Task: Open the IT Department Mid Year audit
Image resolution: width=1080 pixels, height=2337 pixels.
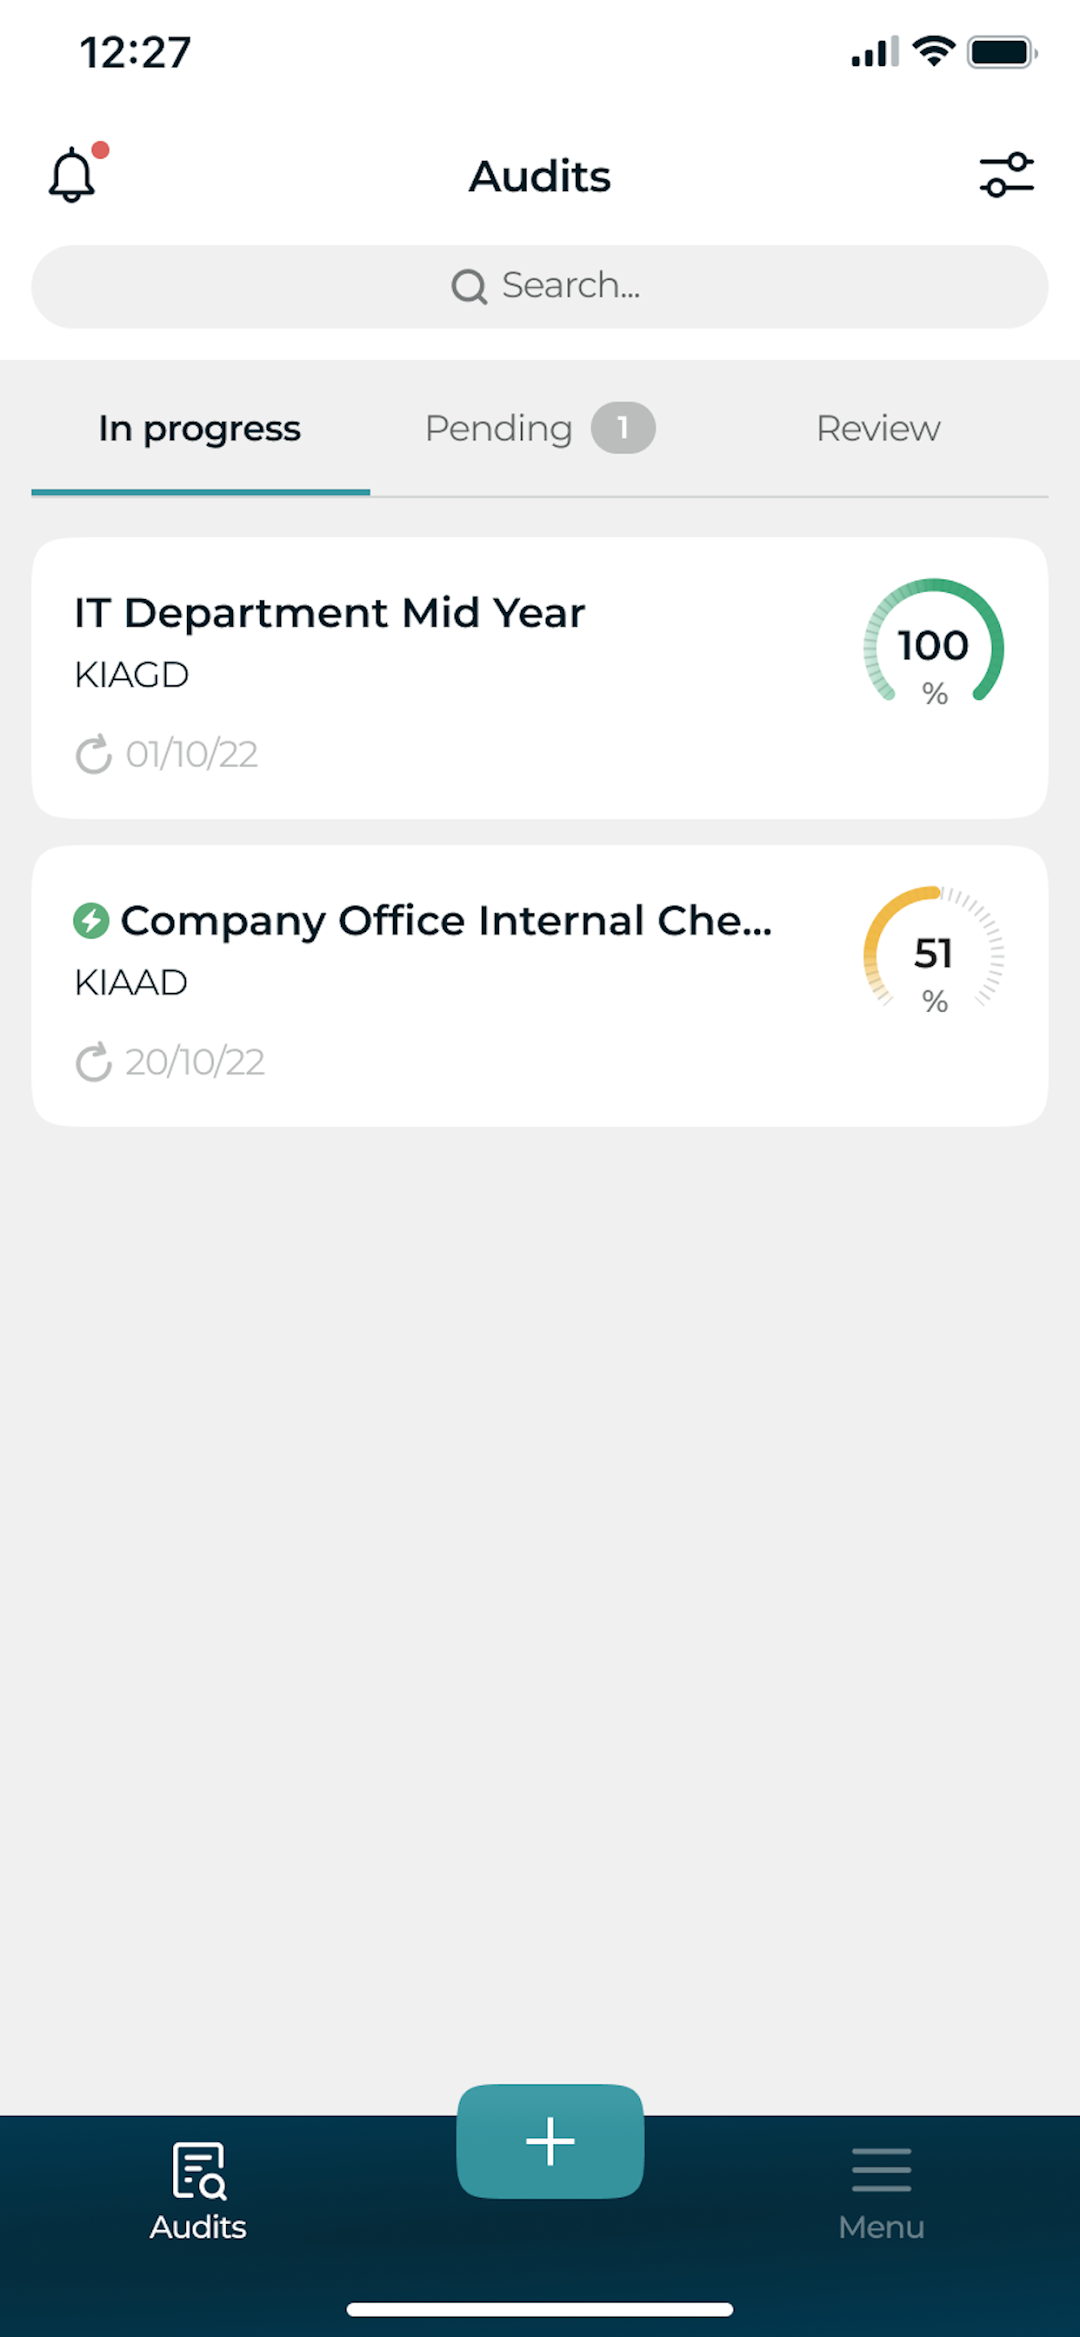Action: [x=330, y=613]
